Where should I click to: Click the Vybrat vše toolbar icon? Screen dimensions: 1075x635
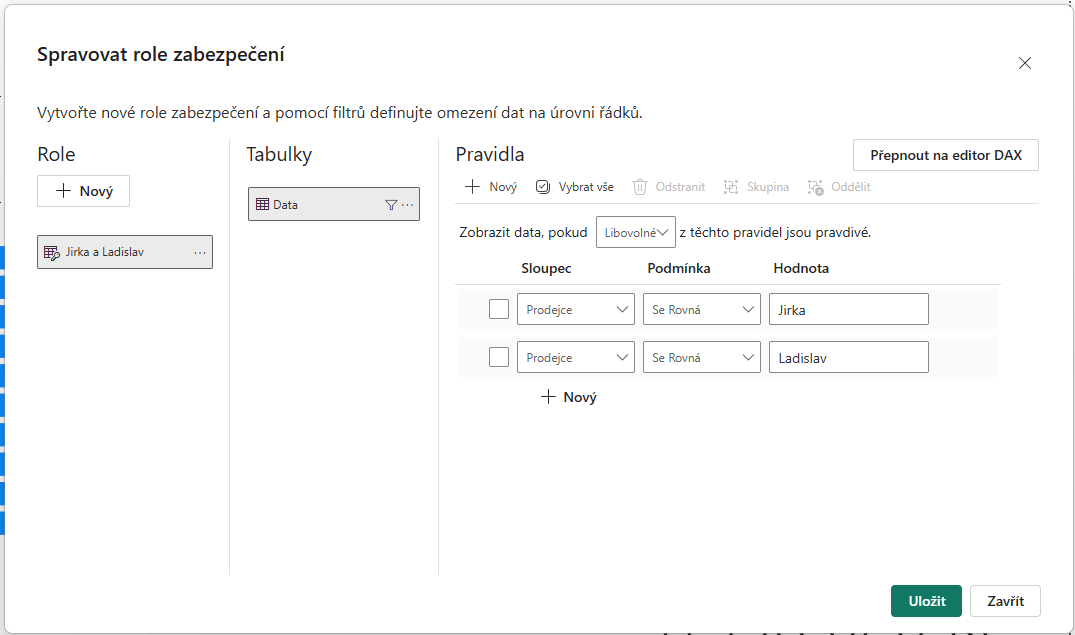543,187
